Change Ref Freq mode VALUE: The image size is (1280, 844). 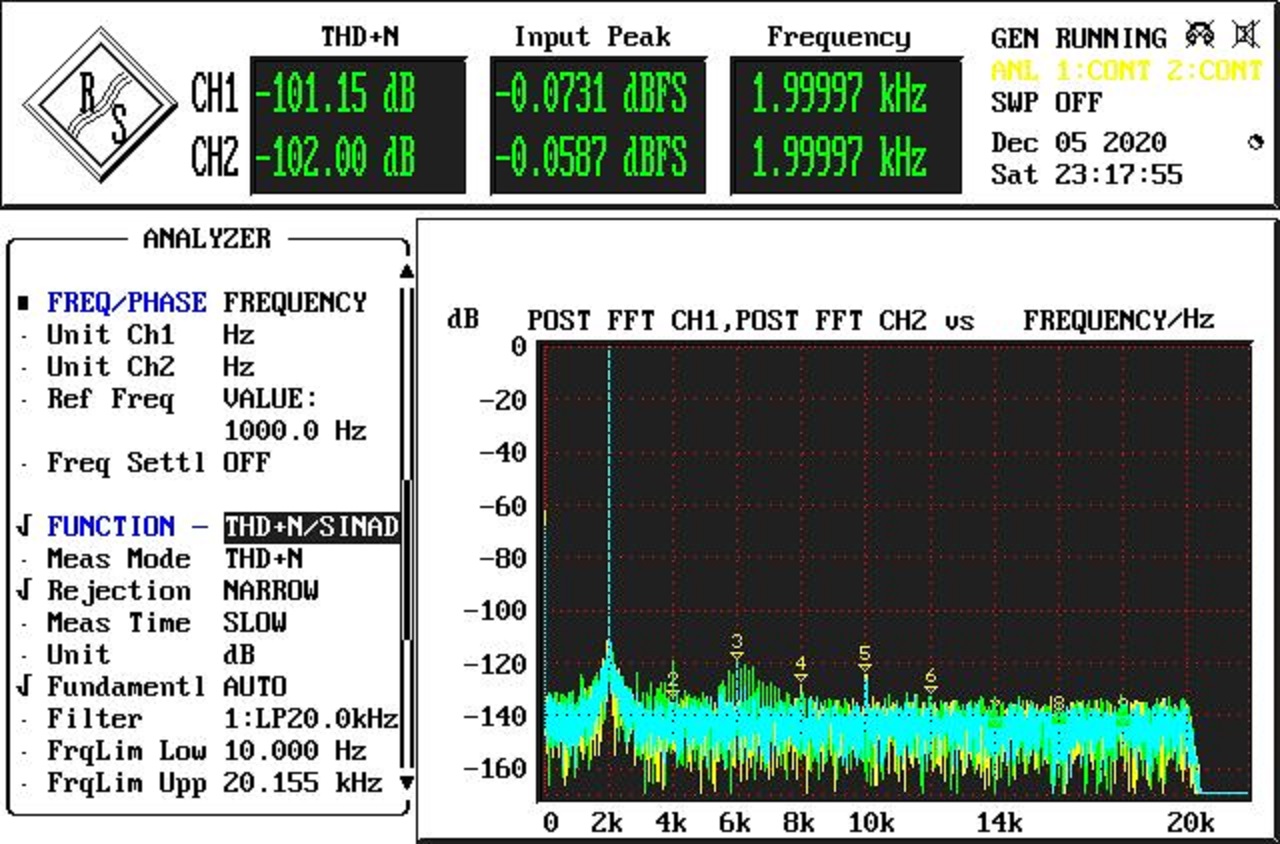[x=270, y=399]
